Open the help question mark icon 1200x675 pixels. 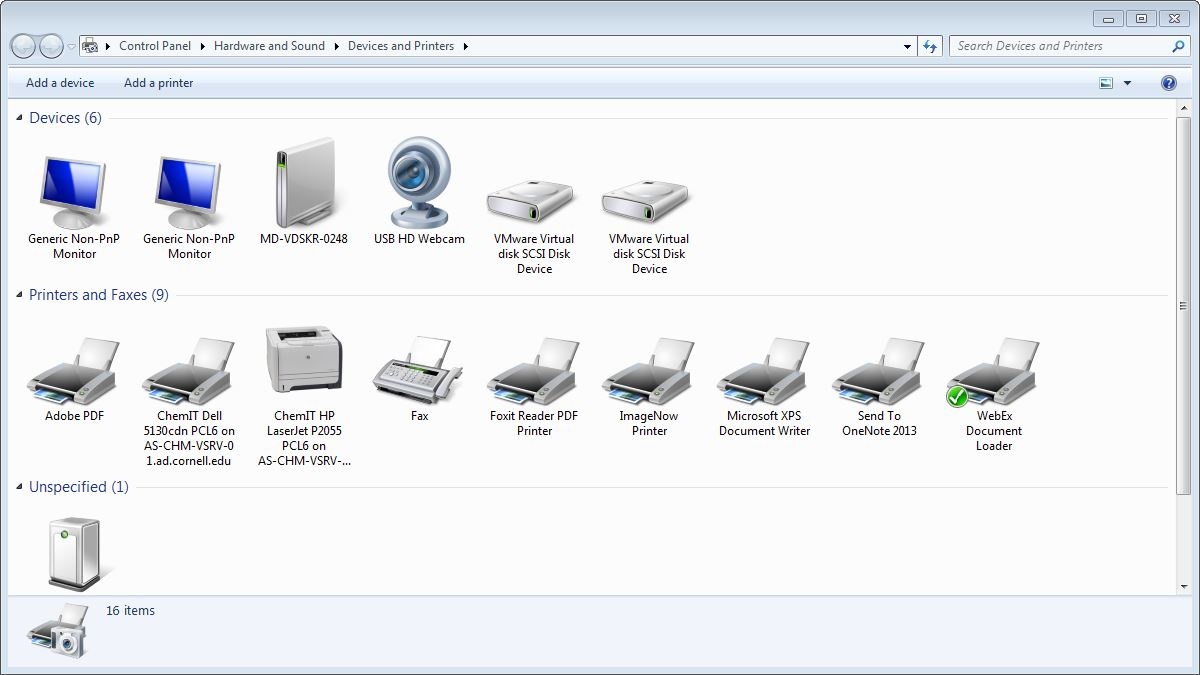pos(1168,83)
